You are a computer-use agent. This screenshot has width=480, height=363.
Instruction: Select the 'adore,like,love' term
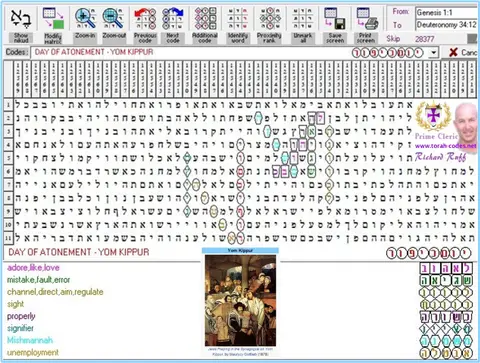click(x=33, y=268)
